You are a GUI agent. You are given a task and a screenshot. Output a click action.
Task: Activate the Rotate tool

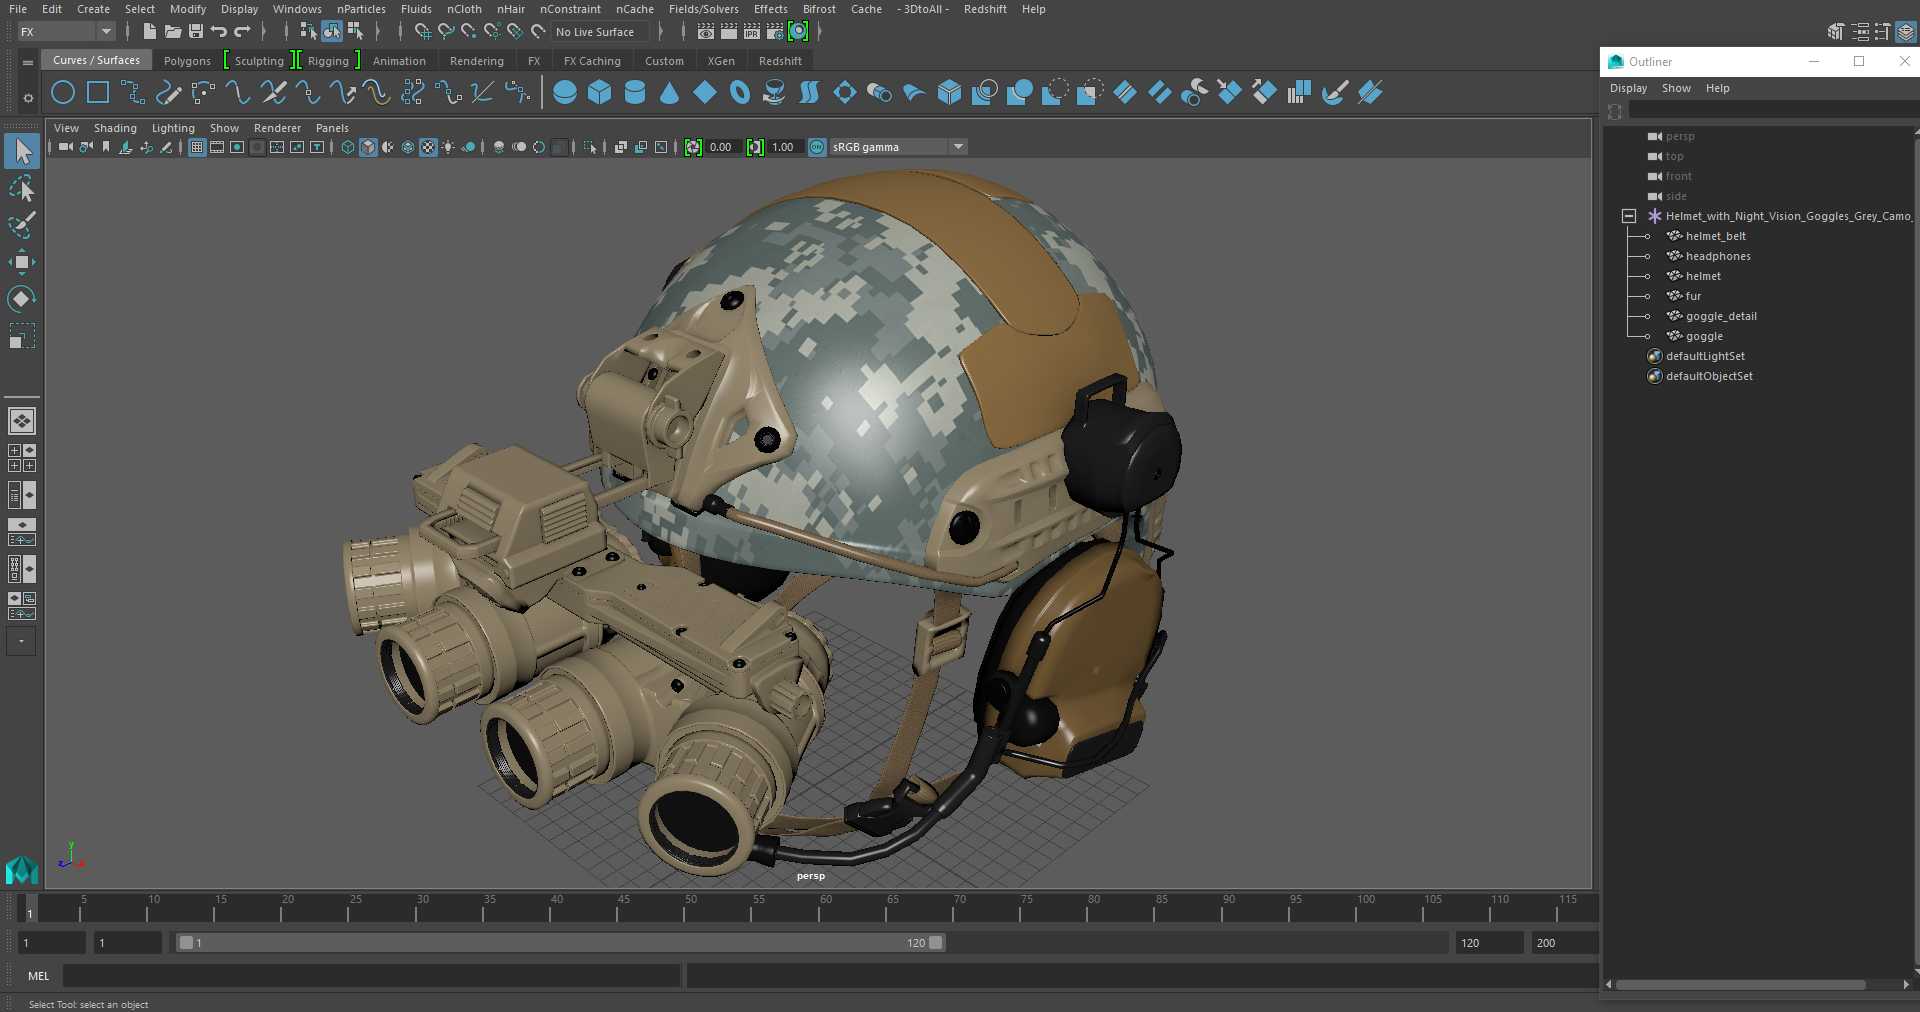click(22, 298)
